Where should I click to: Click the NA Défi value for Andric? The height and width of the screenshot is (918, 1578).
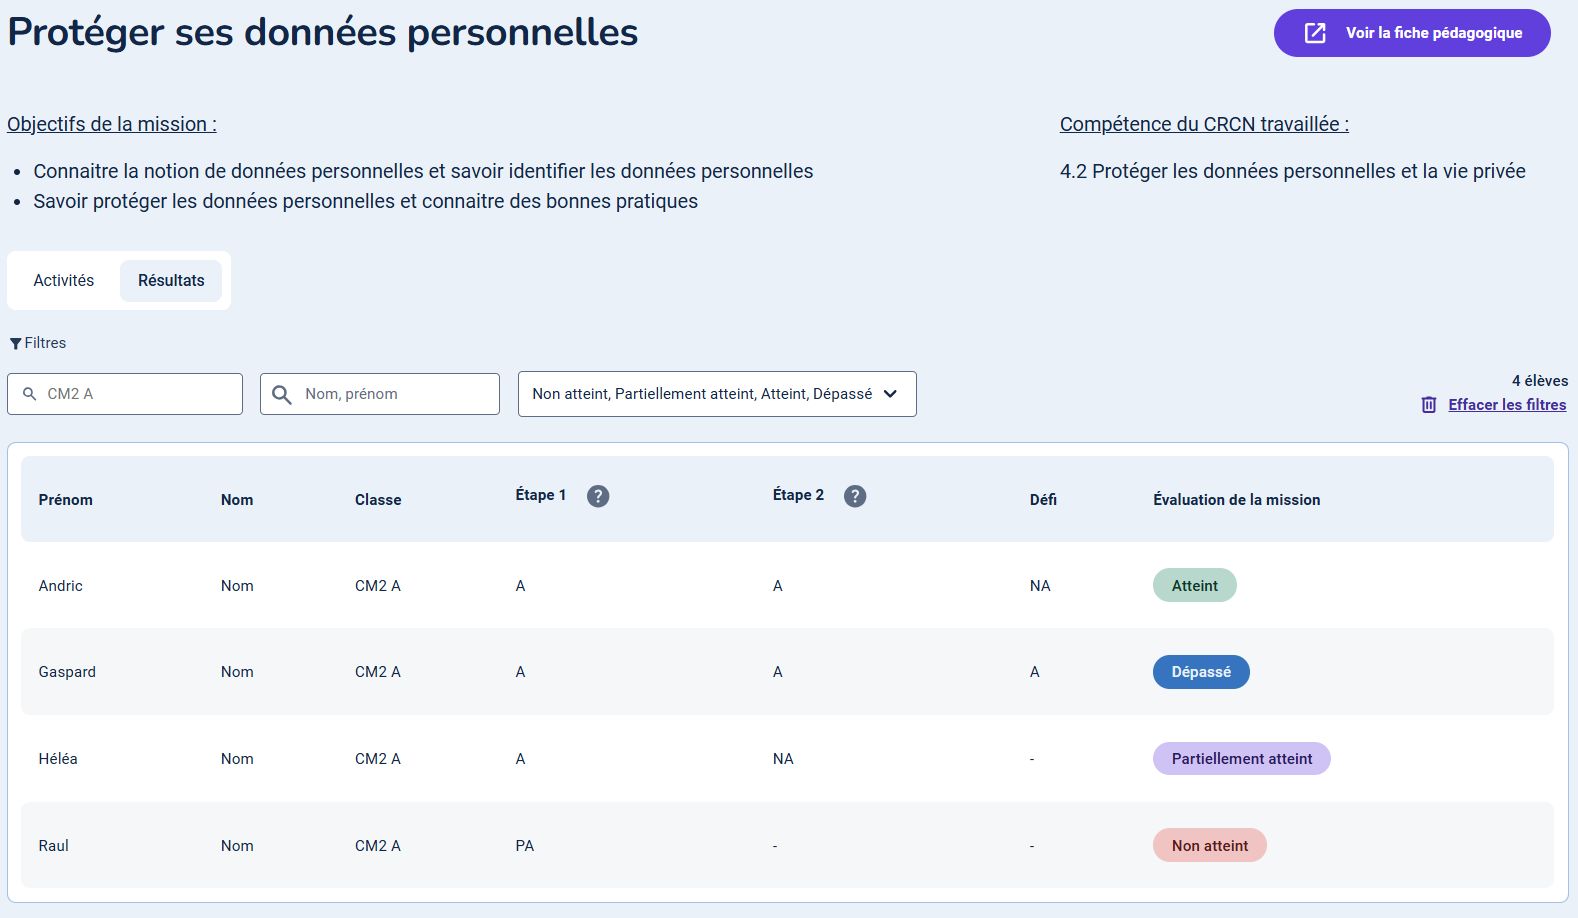coord(1040,586)
